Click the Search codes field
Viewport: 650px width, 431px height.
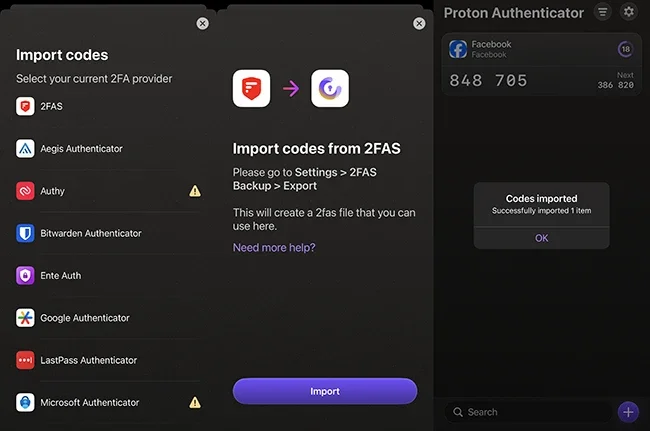[530, 411]
